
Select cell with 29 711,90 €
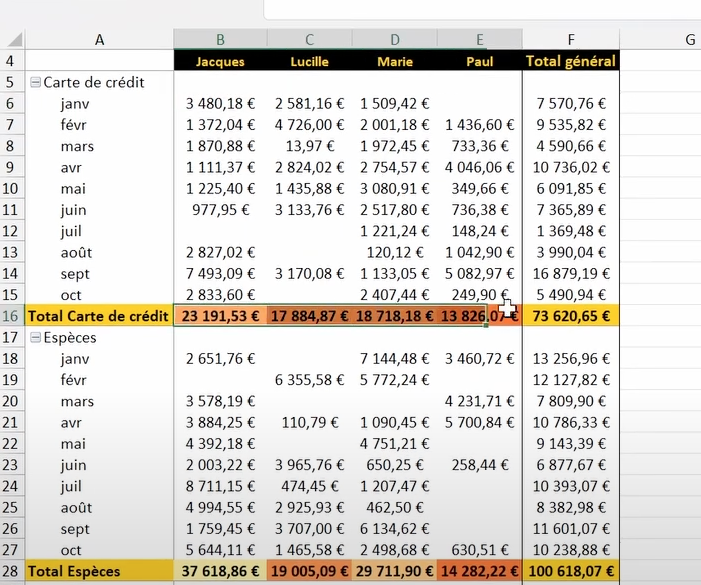click(395, 571)
